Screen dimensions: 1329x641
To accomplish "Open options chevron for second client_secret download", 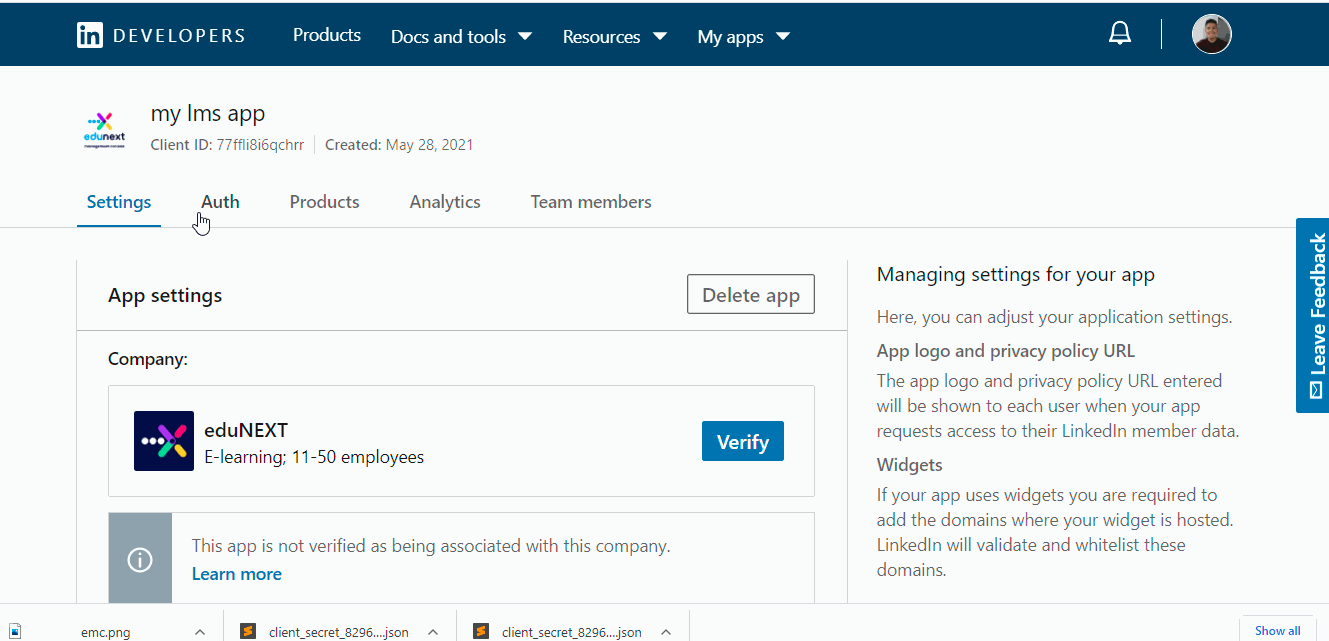I will pyautogui.click(x=666, y=632).
